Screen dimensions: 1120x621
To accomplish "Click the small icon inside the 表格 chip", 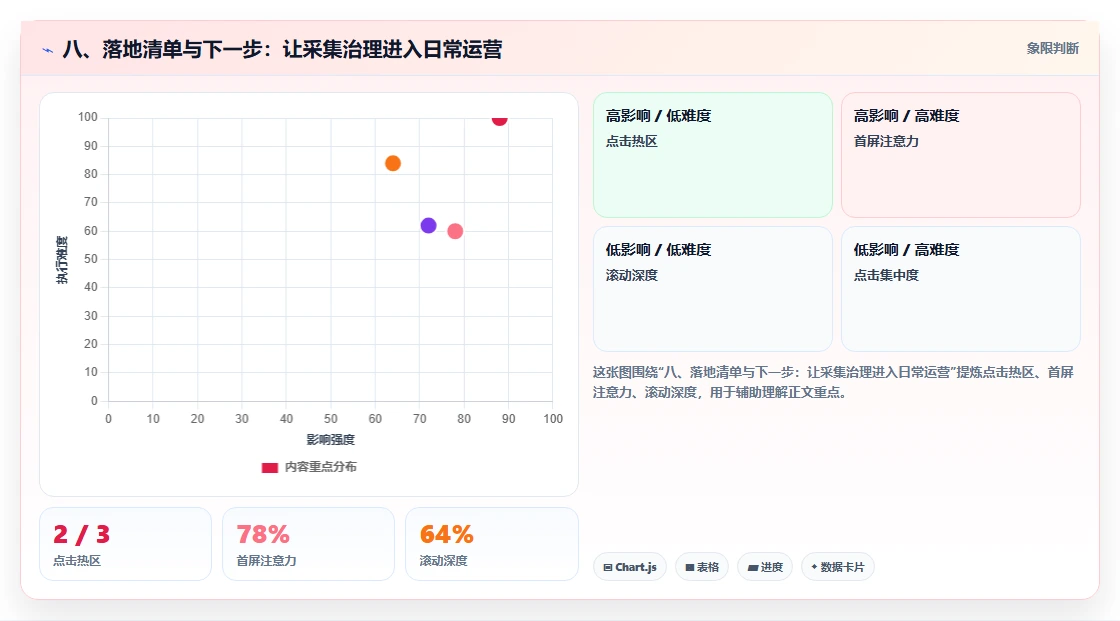I will point(690,567).
